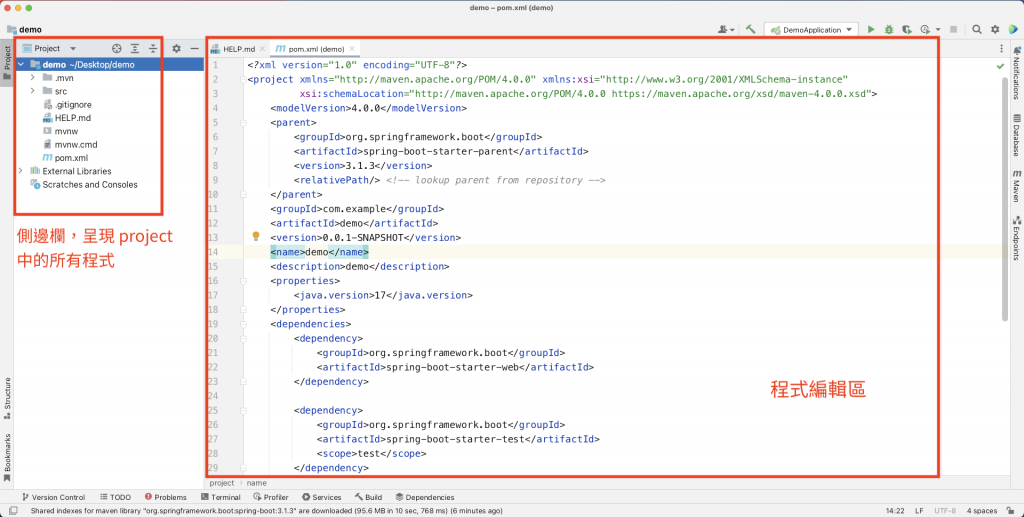Open the Notifications bell panel
1024x517 pixels.
(x=1017, y=72)
